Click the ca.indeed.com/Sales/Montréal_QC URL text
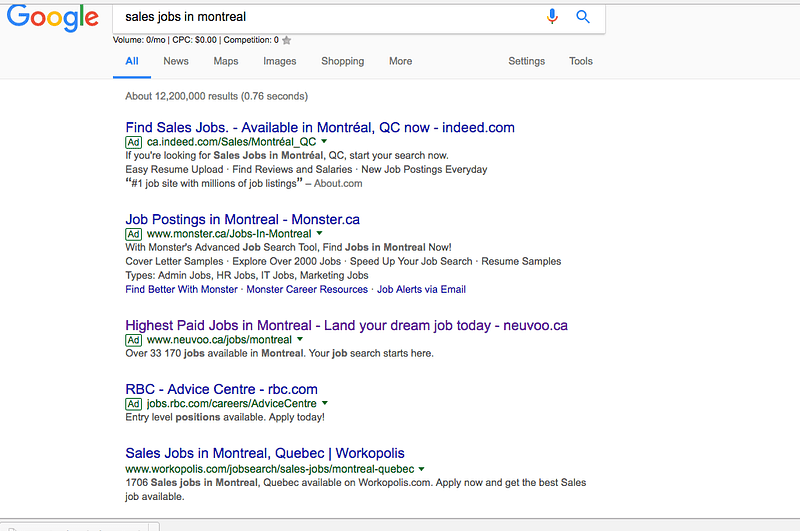Image resolution: width=800 pixels, height=531 pixels. 232,142
